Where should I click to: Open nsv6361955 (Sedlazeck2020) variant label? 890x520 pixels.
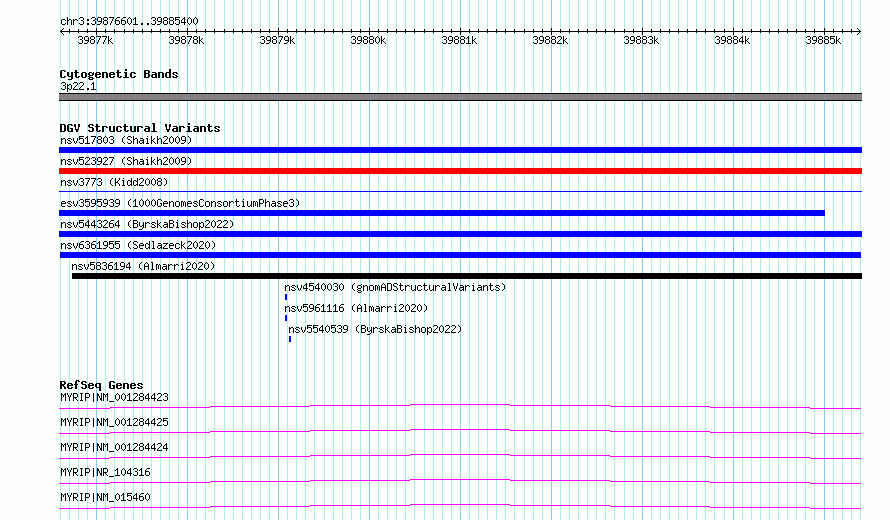tap(138, 245)
